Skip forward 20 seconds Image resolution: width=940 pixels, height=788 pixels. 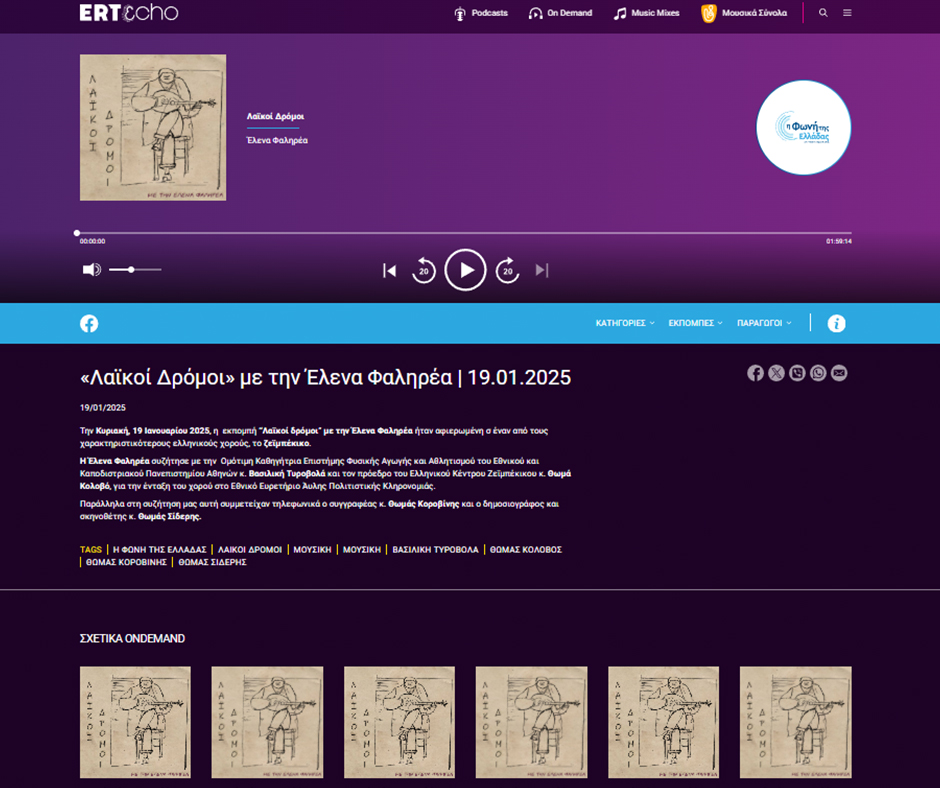coord(507,270)
